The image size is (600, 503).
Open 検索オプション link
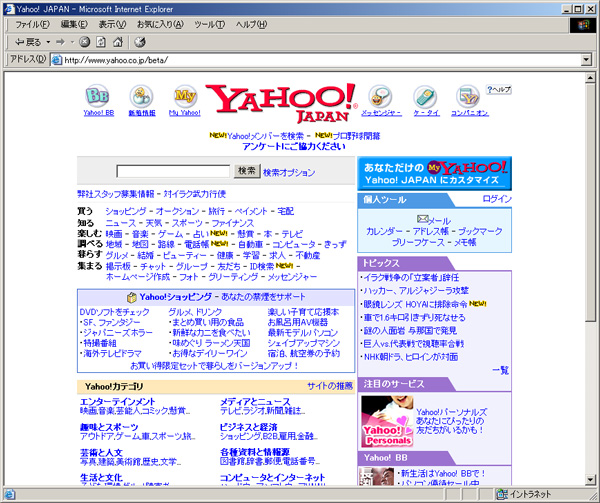pos(289,173)
